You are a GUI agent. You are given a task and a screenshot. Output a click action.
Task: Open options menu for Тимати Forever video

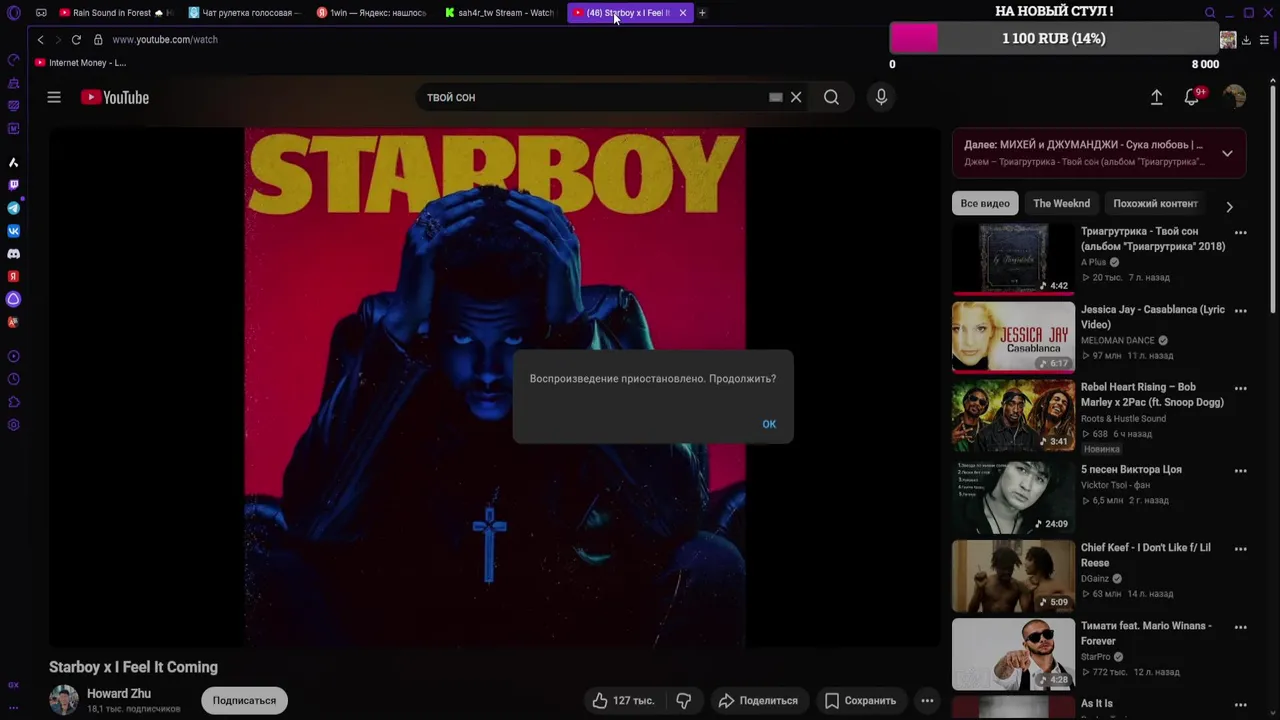coord(1240,627)
